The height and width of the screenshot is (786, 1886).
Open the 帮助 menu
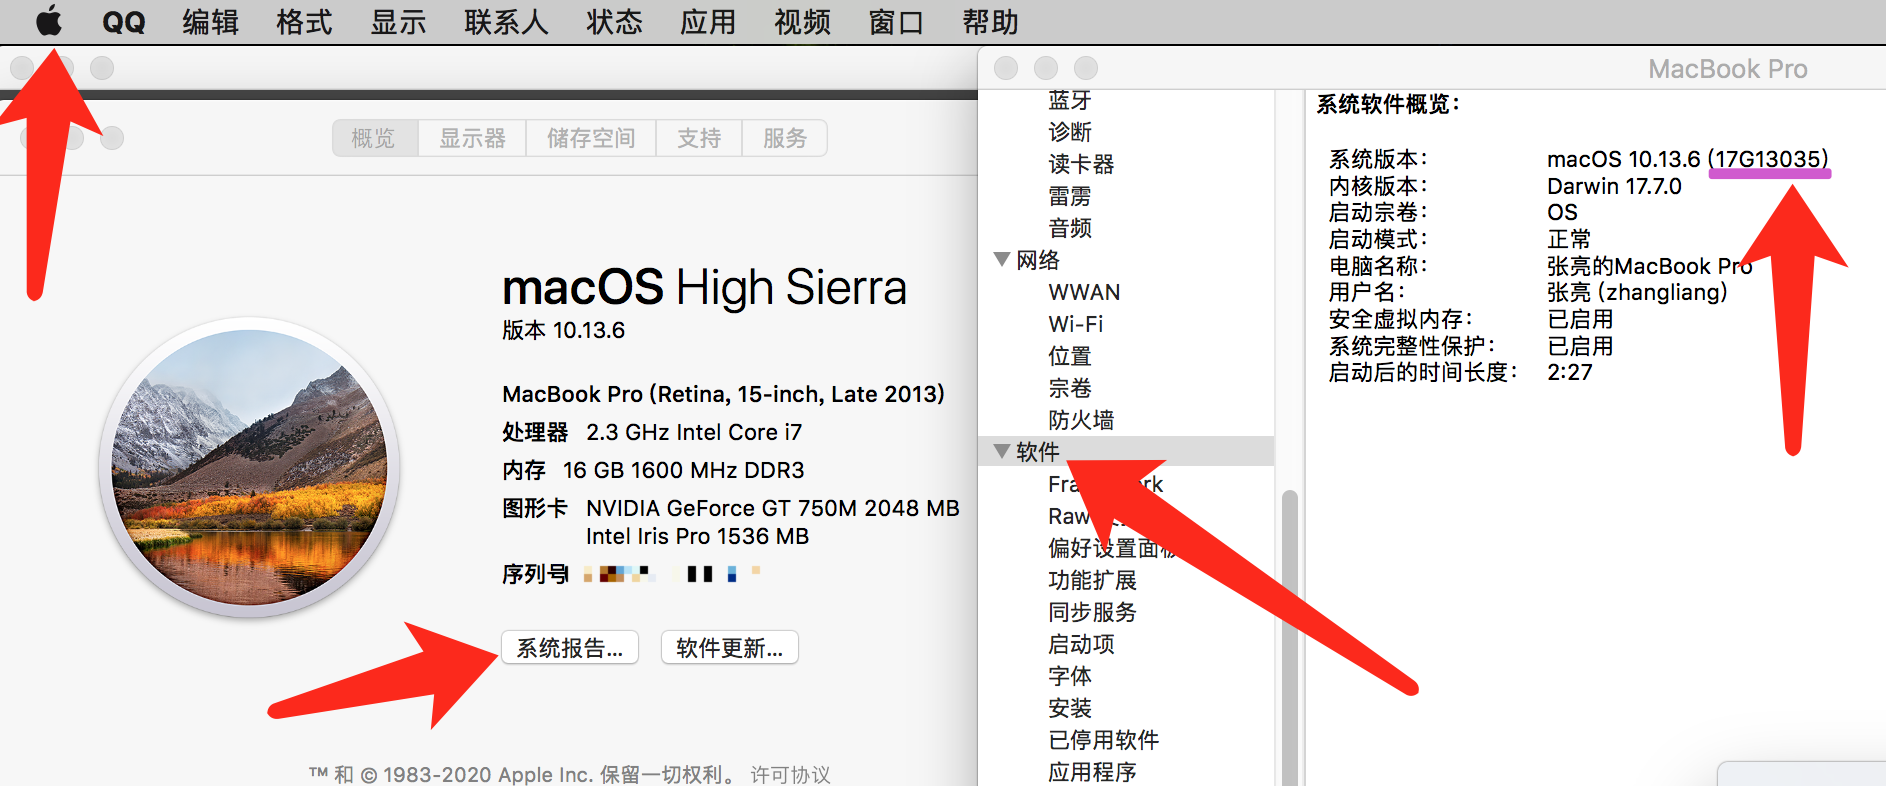pyautogui.click(x=991, y=22)
